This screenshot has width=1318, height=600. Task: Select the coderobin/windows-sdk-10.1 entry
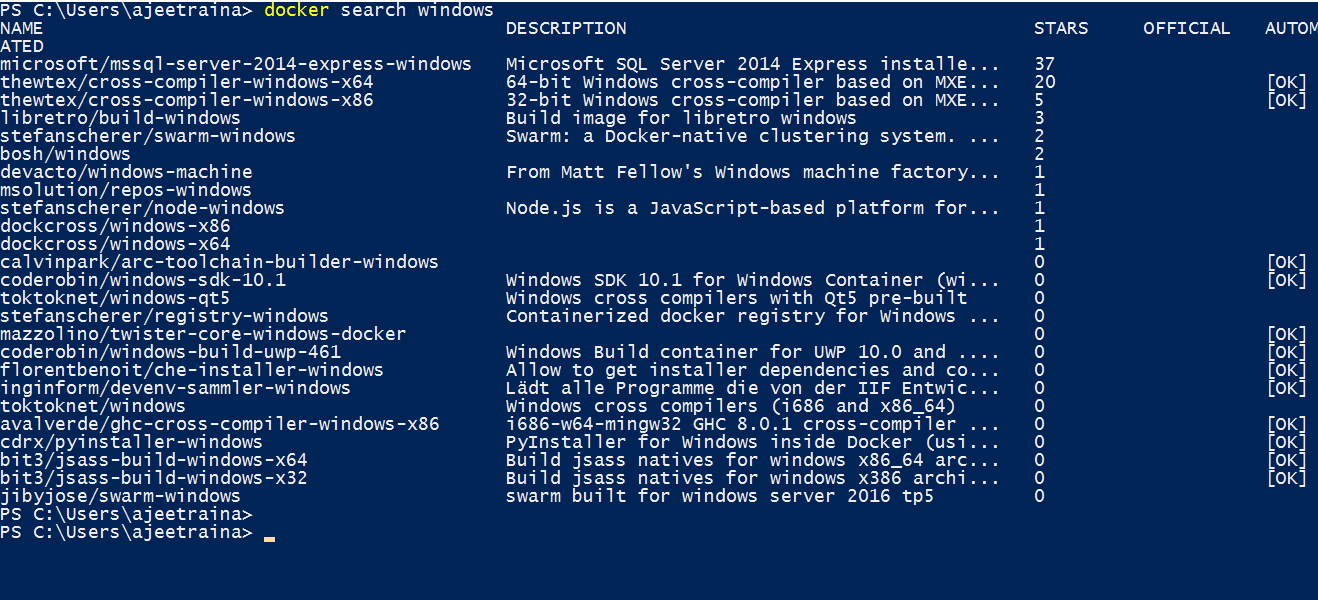coord(143,280)
